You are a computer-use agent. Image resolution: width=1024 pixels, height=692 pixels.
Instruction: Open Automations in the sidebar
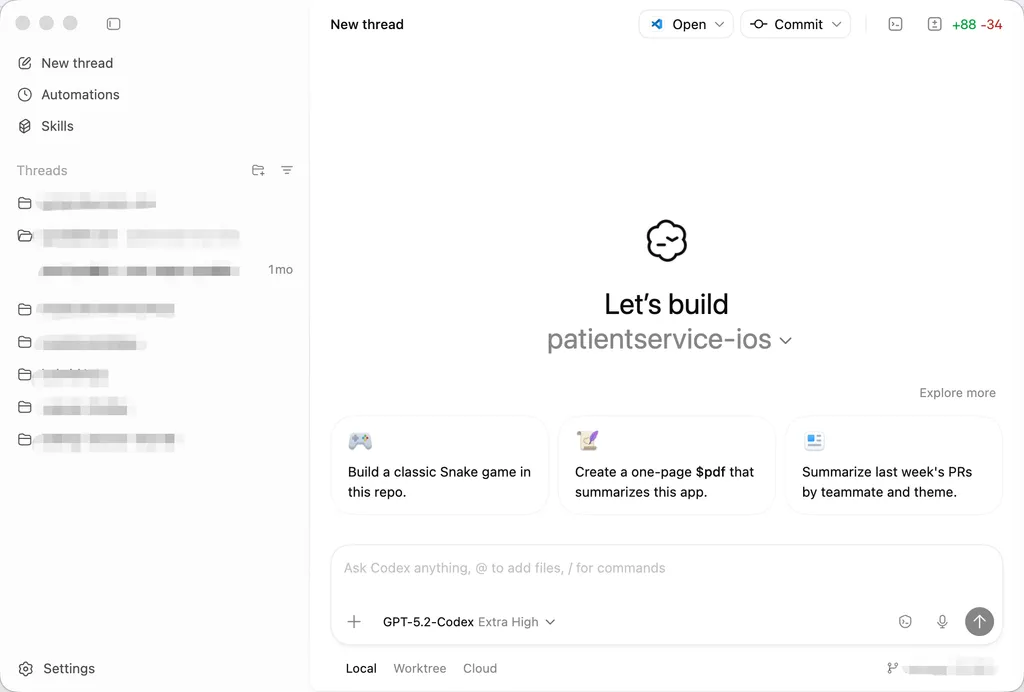click(69, 95)
